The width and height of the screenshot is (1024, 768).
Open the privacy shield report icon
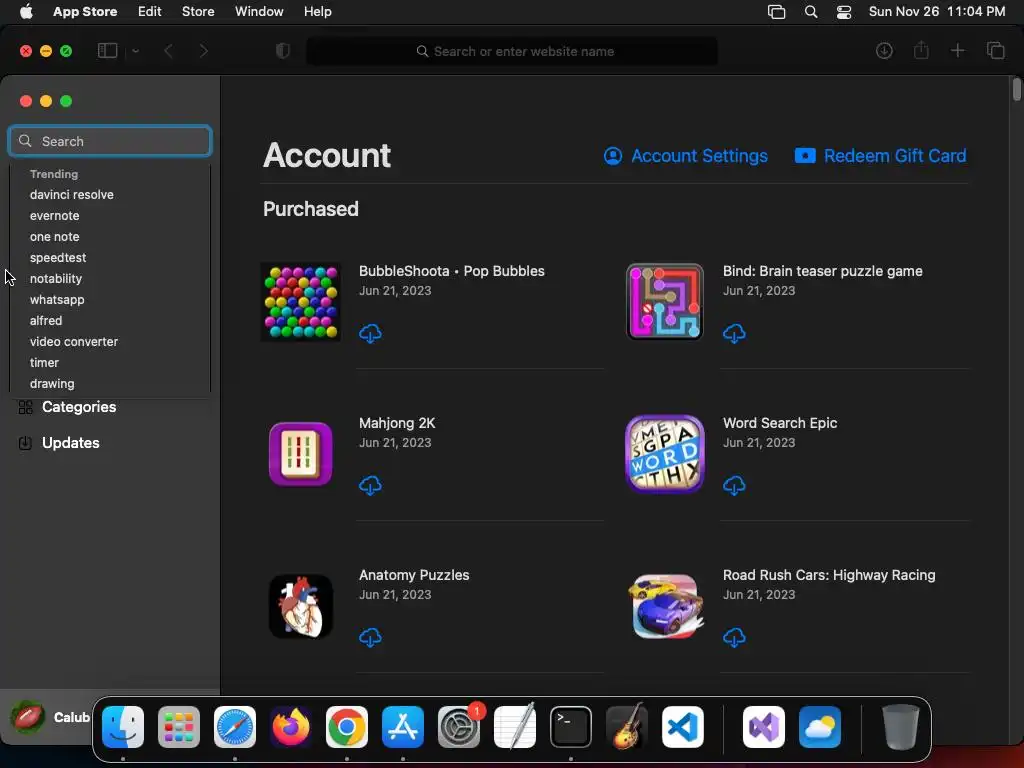[x=283, y=51]
